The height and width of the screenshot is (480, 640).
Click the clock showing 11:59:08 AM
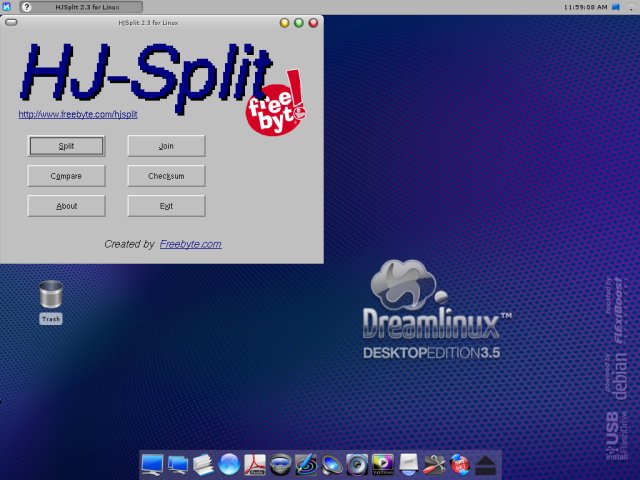(585, 7)
